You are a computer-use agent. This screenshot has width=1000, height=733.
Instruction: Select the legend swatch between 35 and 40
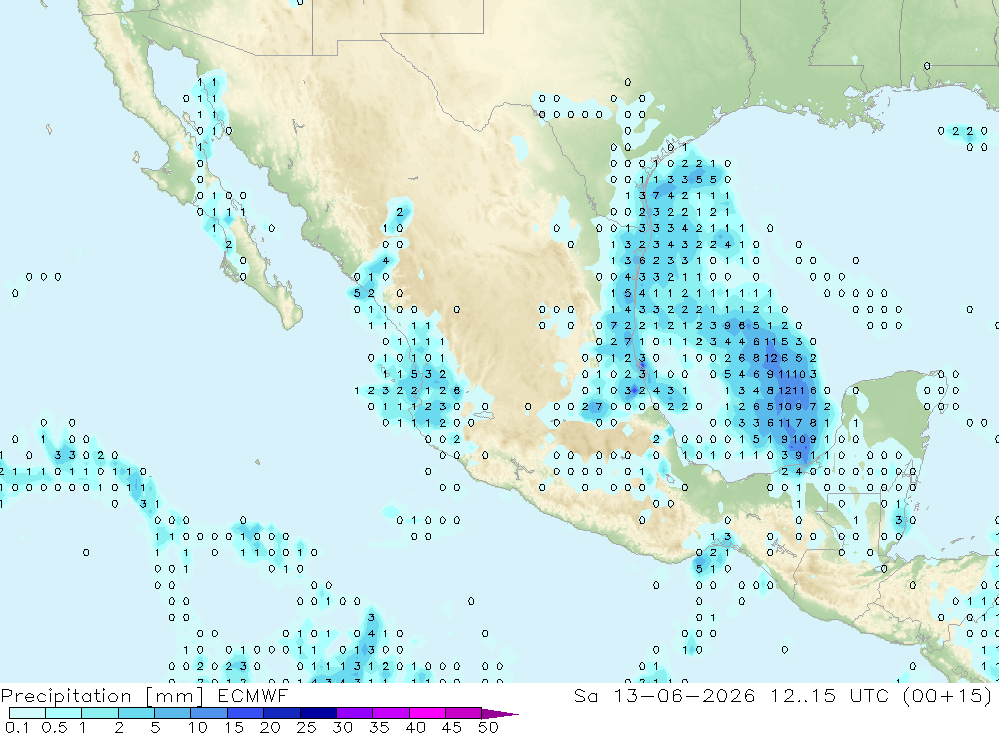391,713
